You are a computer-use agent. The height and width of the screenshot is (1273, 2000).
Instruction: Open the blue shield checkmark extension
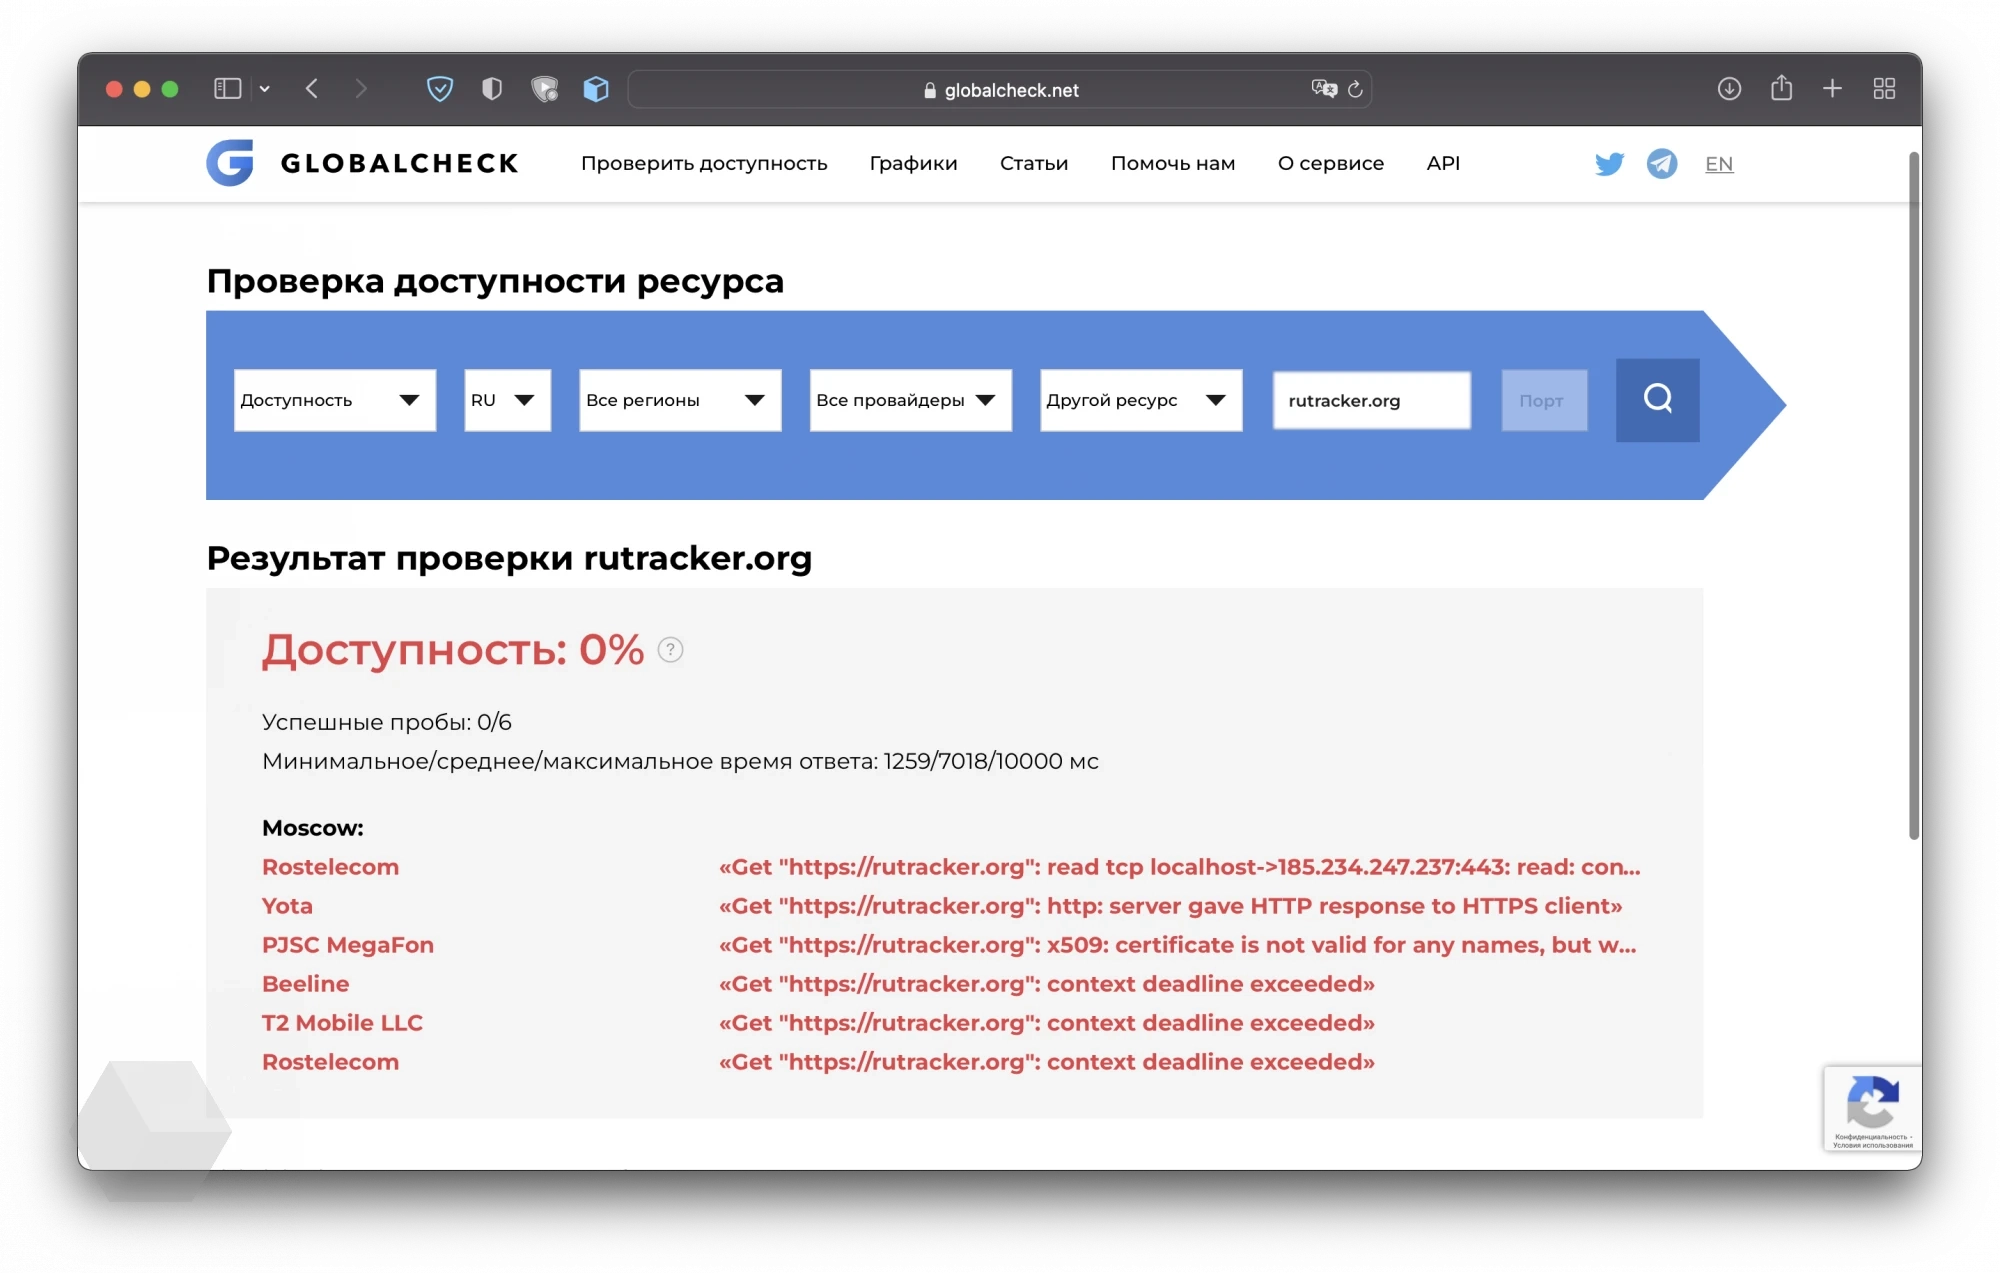click(x=440, y=89)
